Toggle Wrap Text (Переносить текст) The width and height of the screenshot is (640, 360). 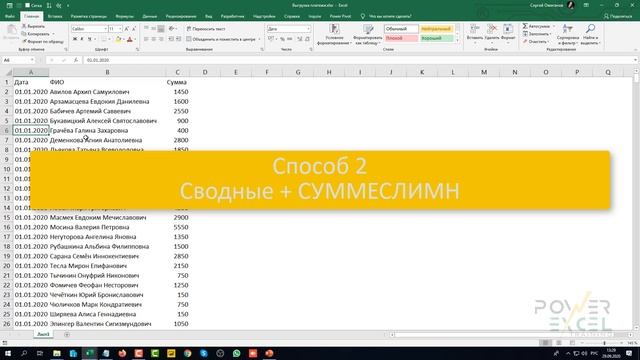tap(206, 29)
